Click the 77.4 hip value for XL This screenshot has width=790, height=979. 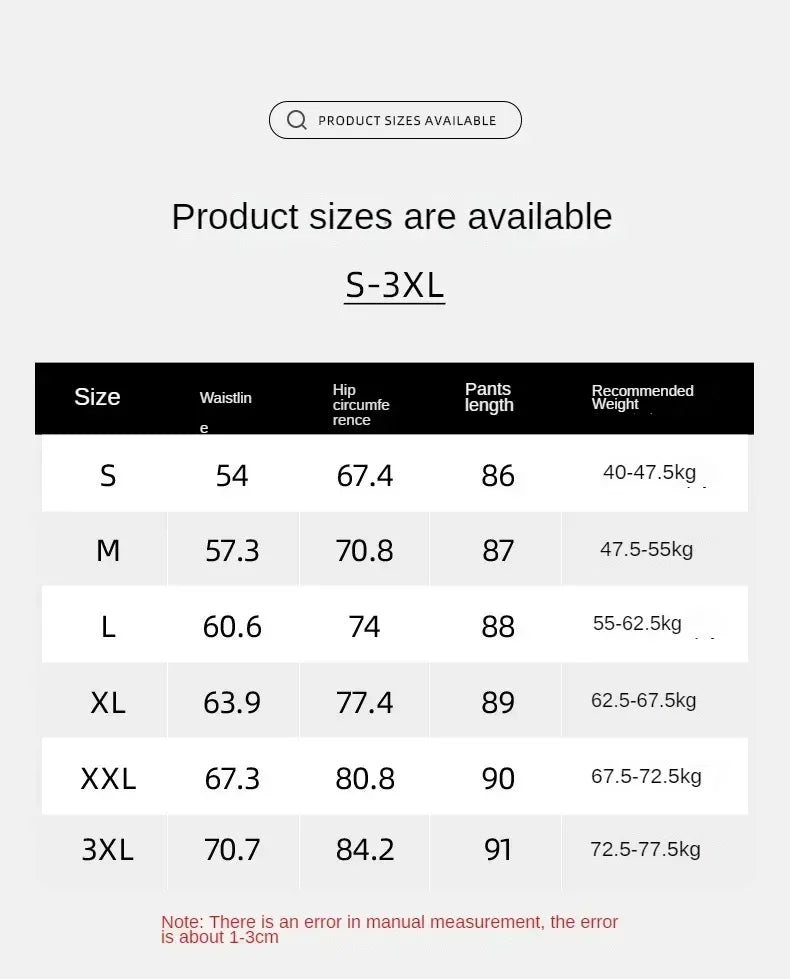coord(365,703)
